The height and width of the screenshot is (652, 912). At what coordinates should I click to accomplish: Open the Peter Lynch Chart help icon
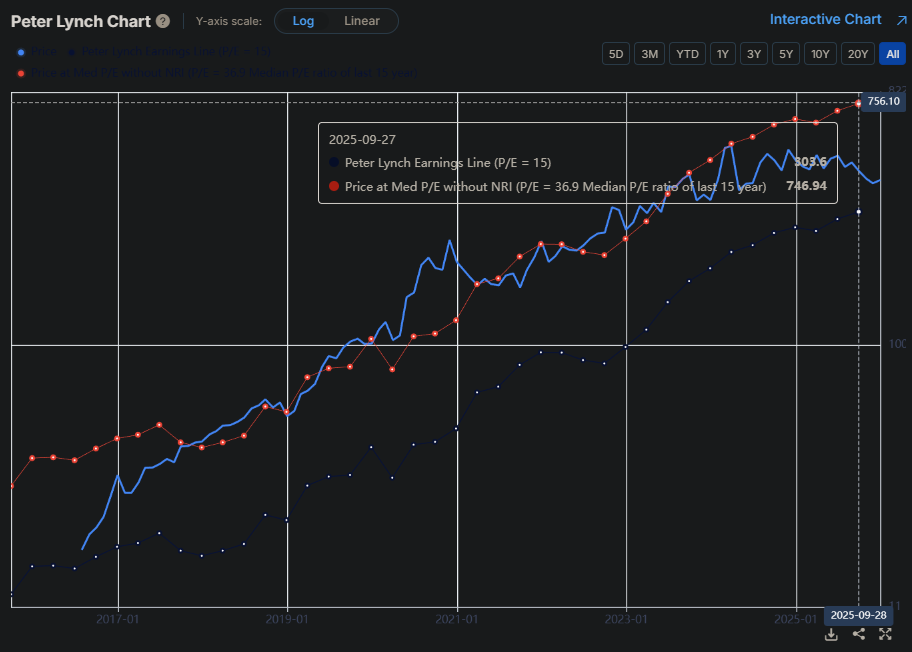click(161, 20)
